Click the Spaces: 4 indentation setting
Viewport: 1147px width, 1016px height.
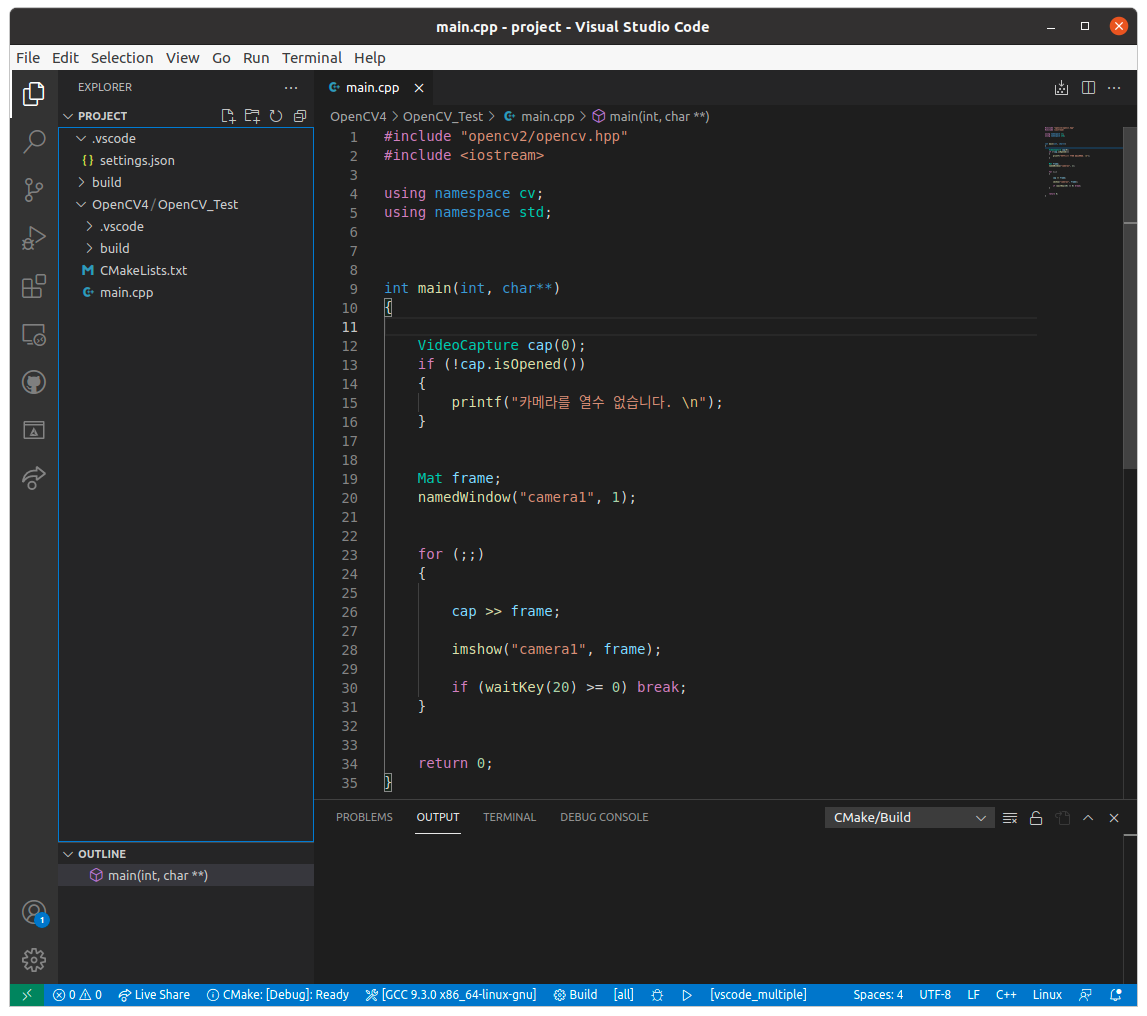pos(878,995)
